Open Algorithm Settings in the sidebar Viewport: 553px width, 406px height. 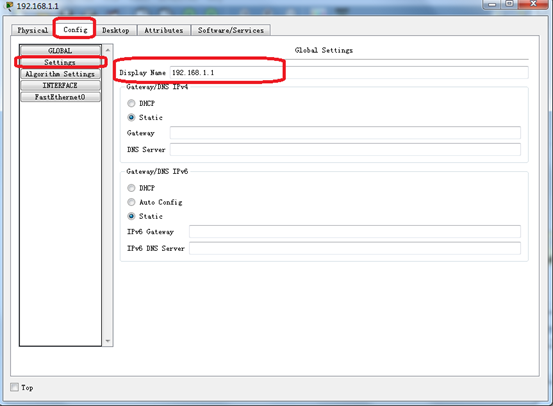[x=60, y=74]
